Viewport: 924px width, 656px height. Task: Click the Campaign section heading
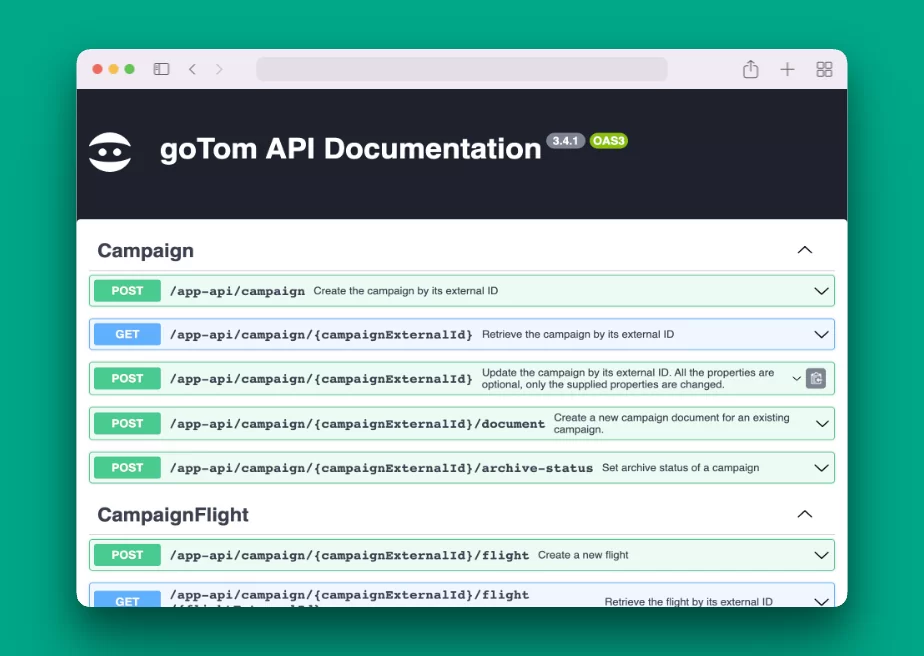146,250
